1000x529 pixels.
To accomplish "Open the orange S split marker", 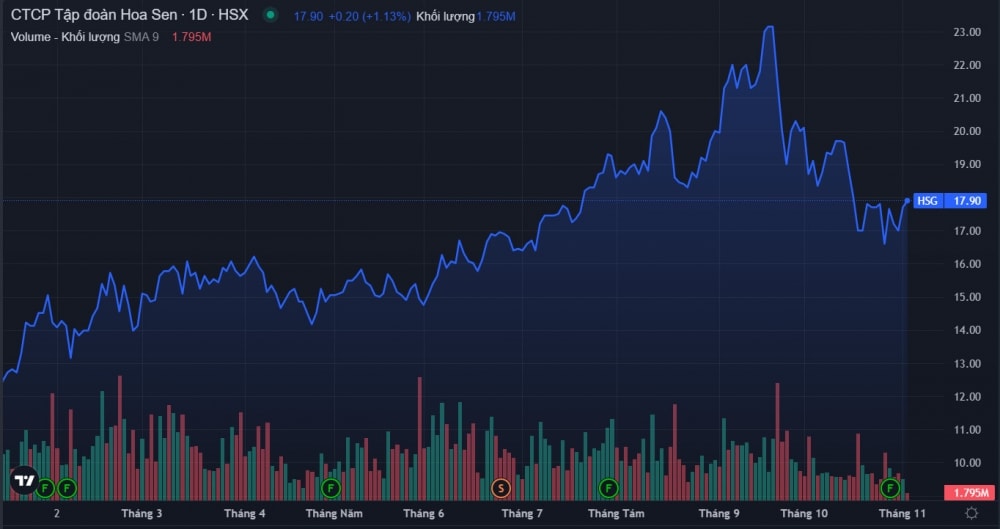I will 501,489.
